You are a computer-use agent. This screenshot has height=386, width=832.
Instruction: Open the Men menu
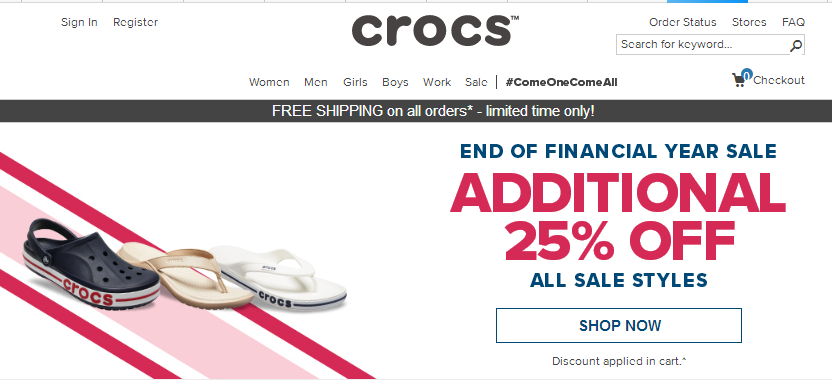click(x=316, y=82)
